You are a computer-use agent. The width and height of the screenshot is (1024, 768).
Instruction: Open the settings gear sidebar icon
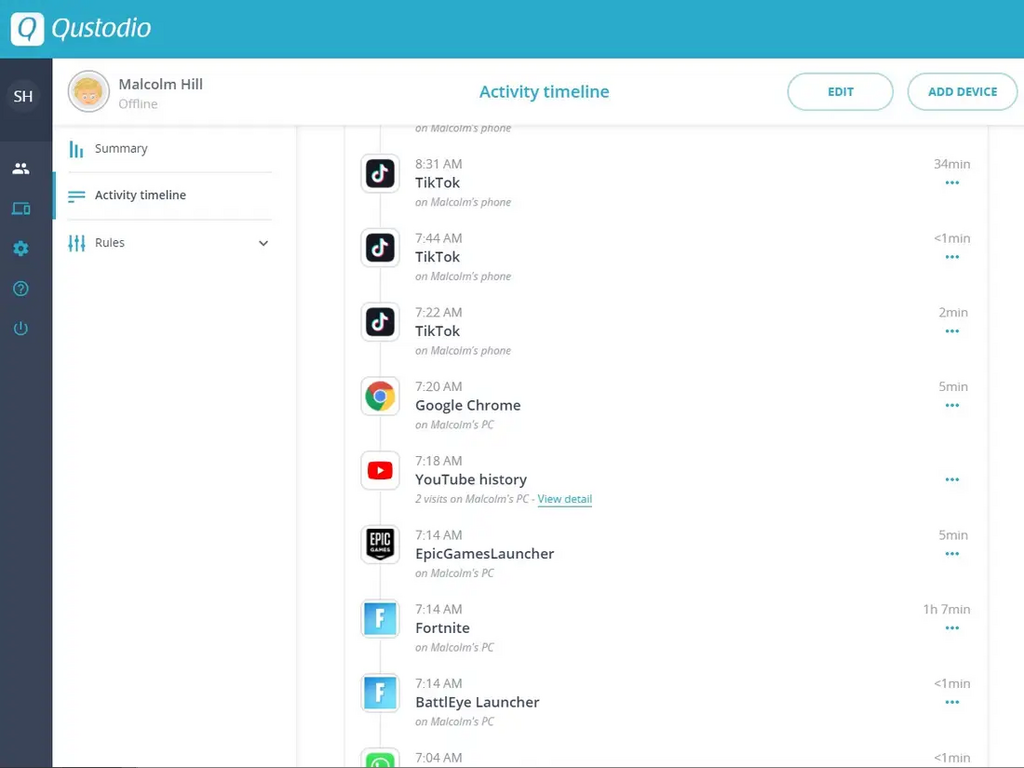(x=21, y=248)
